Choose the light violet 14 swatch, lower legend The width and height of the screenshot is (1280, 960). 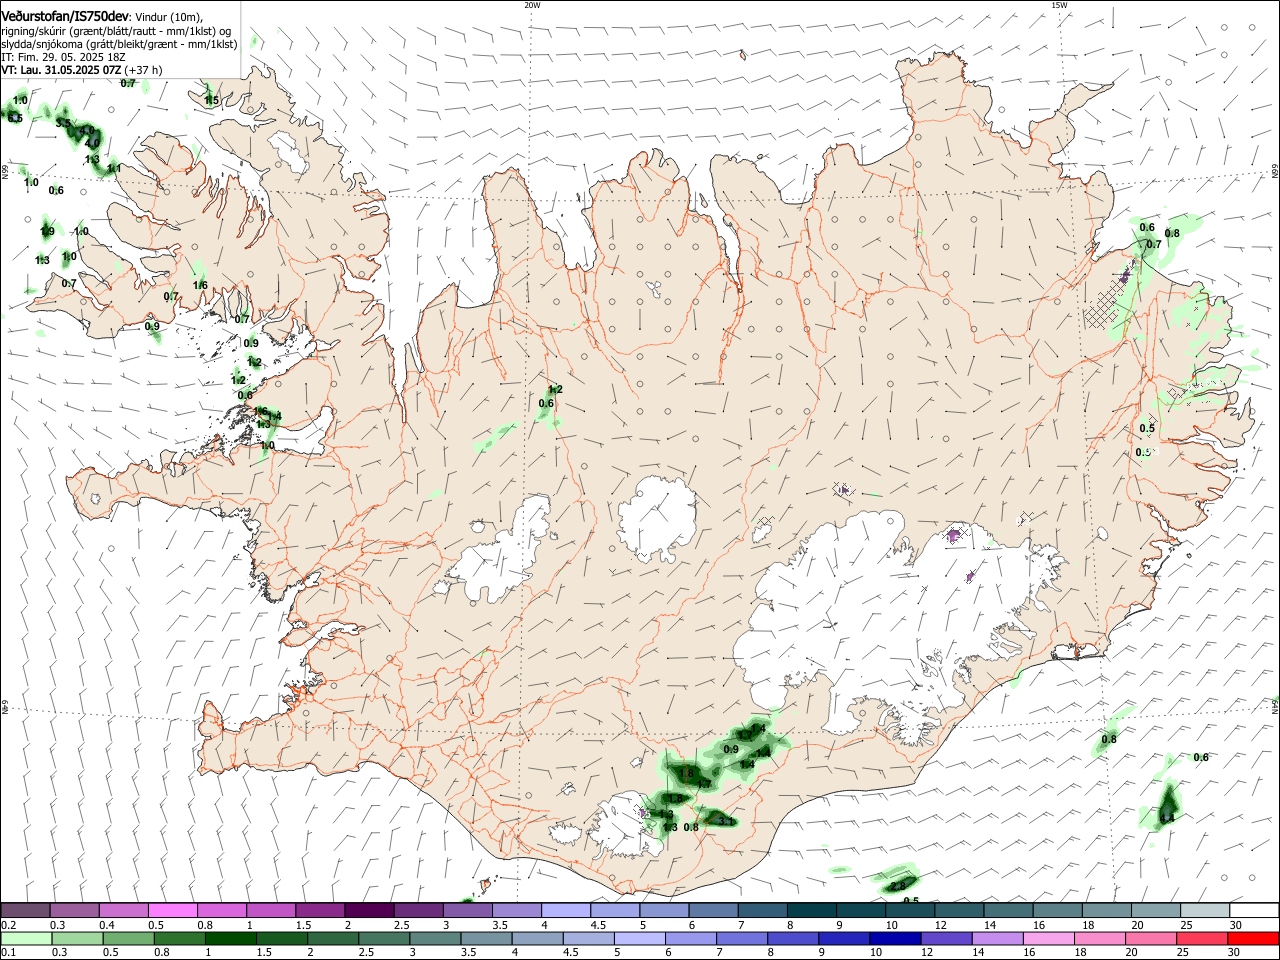pos(998,939)
